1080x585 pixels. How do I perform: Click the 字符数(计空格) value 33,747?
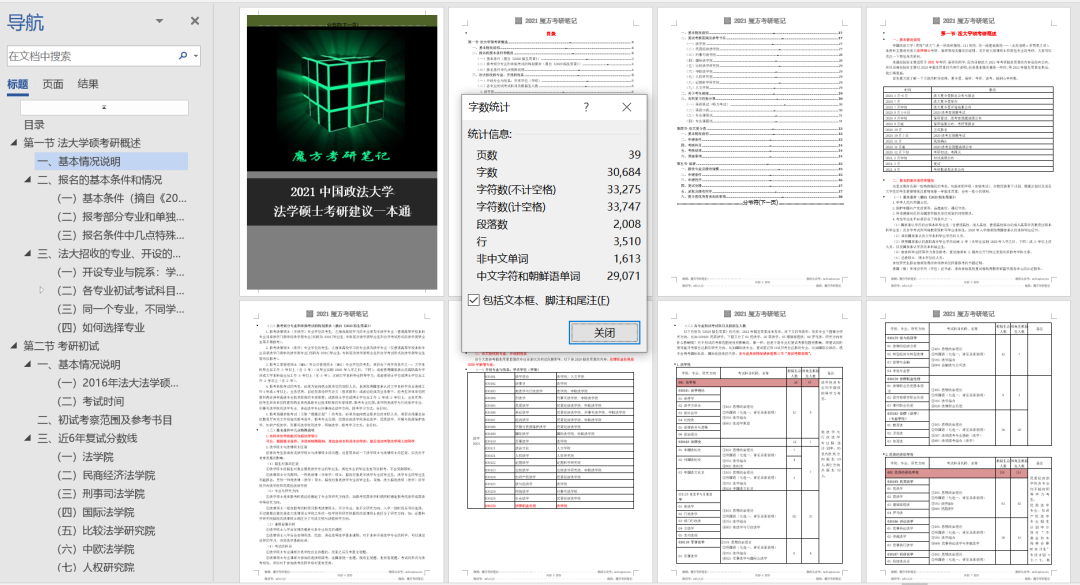(x=623, y=207)
